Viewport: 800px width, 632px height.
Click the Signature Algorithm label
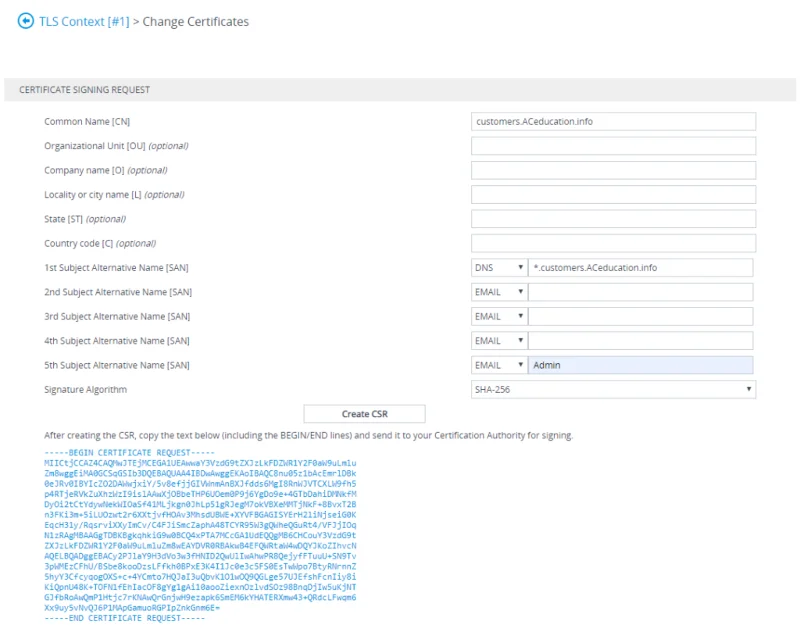click(85, 390)
